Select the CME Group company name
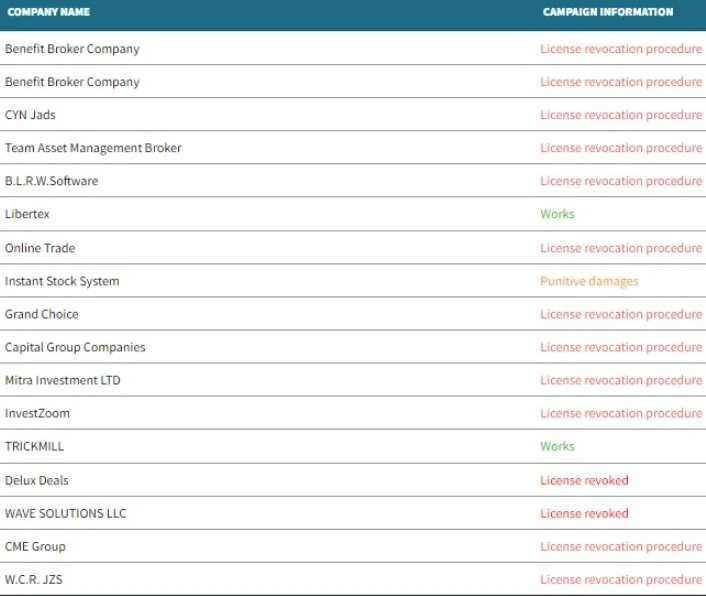 click(x=35, y=546)
